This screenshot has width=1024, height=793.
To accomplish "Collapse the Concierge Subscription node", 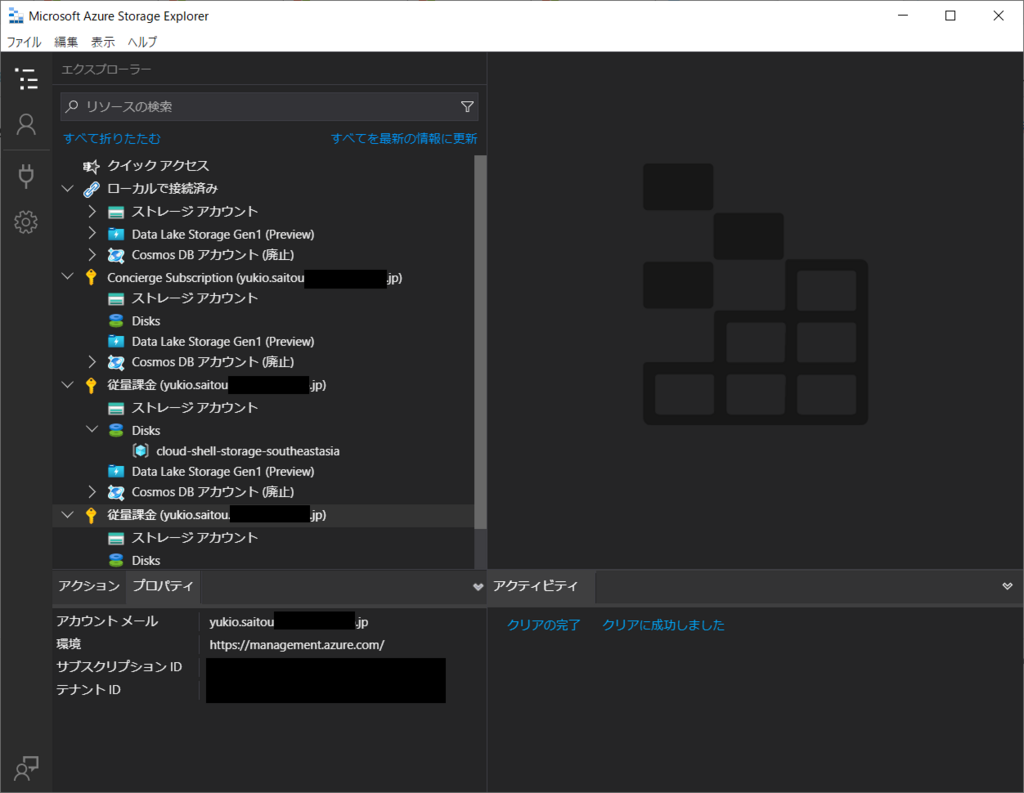I will 68,277.
